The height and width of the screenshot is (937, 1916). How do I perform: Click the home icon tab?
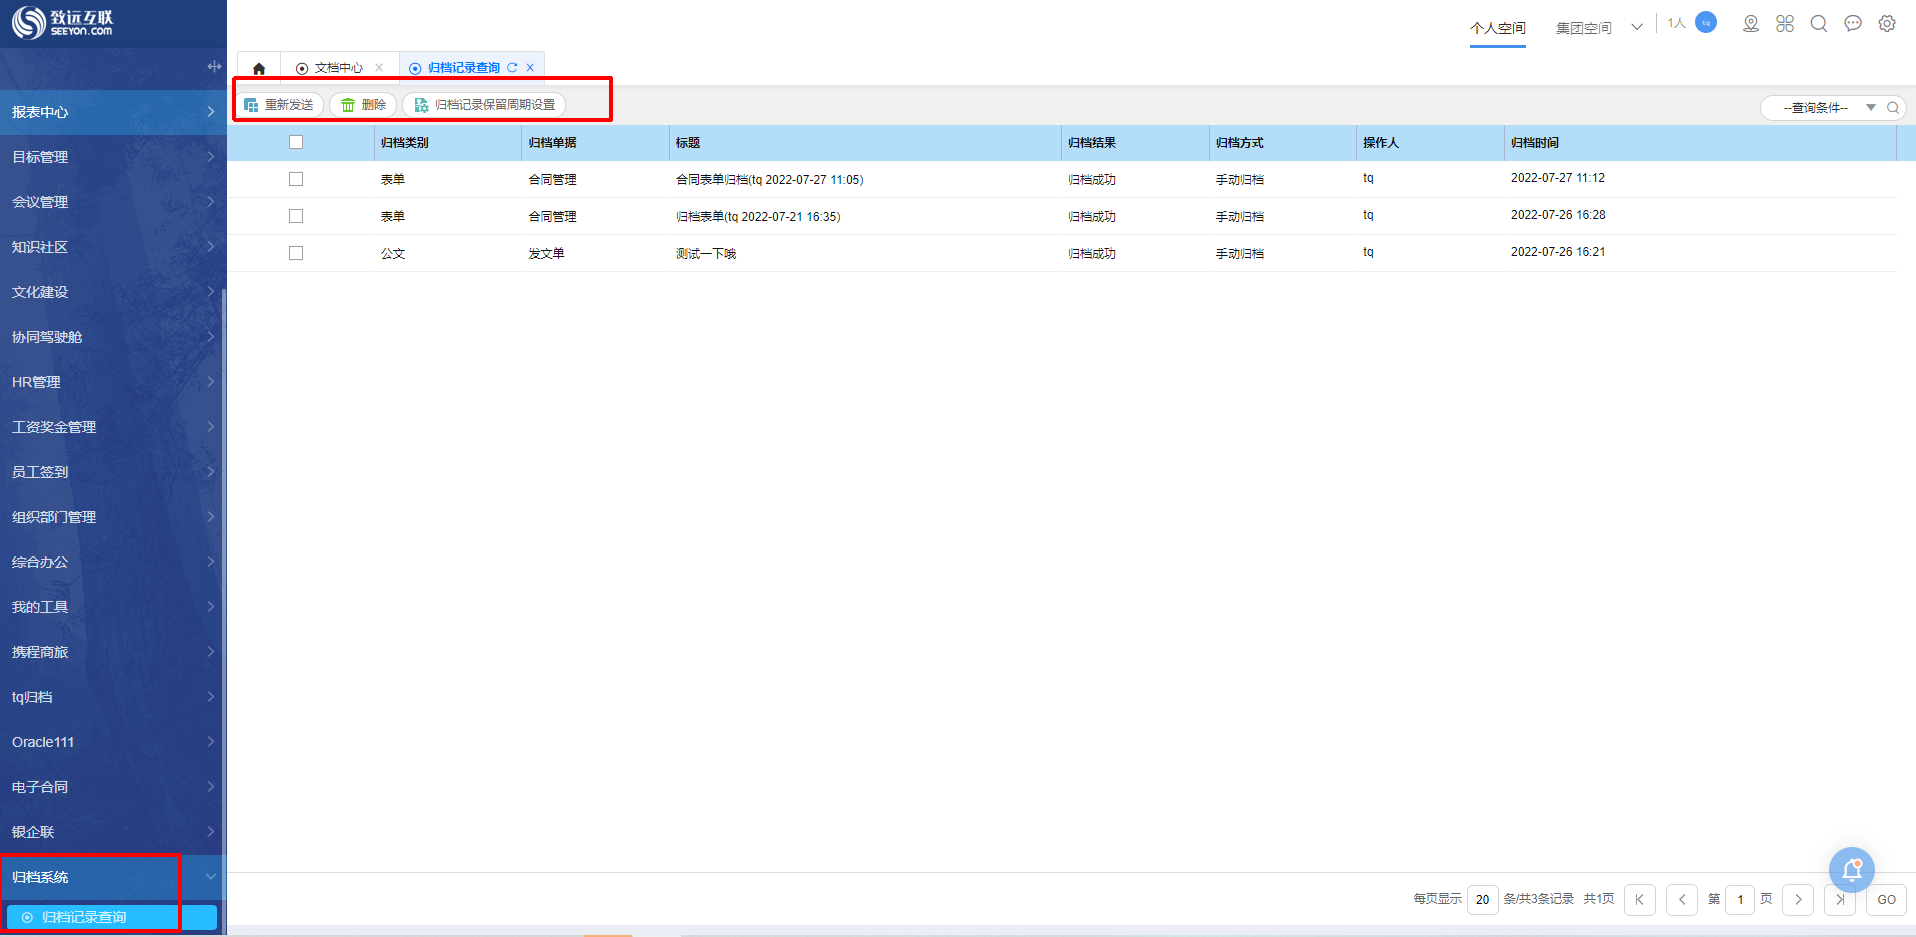(x=259, y=68)
